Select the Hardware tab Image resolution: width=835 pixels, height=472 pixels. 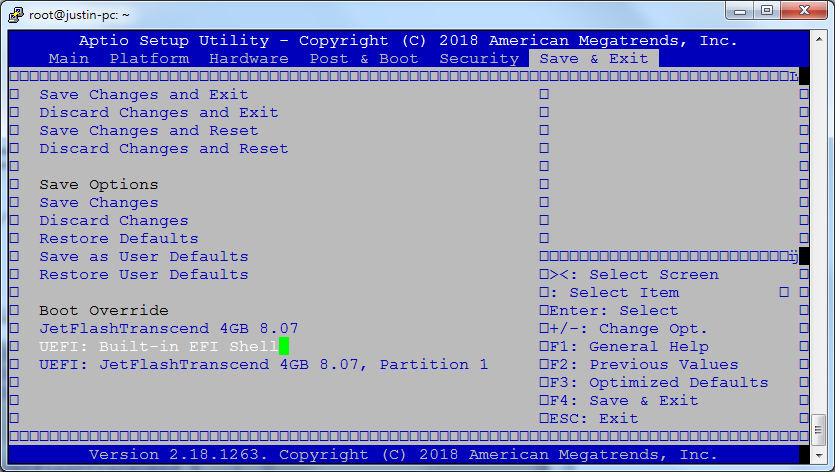click(249, 59)
